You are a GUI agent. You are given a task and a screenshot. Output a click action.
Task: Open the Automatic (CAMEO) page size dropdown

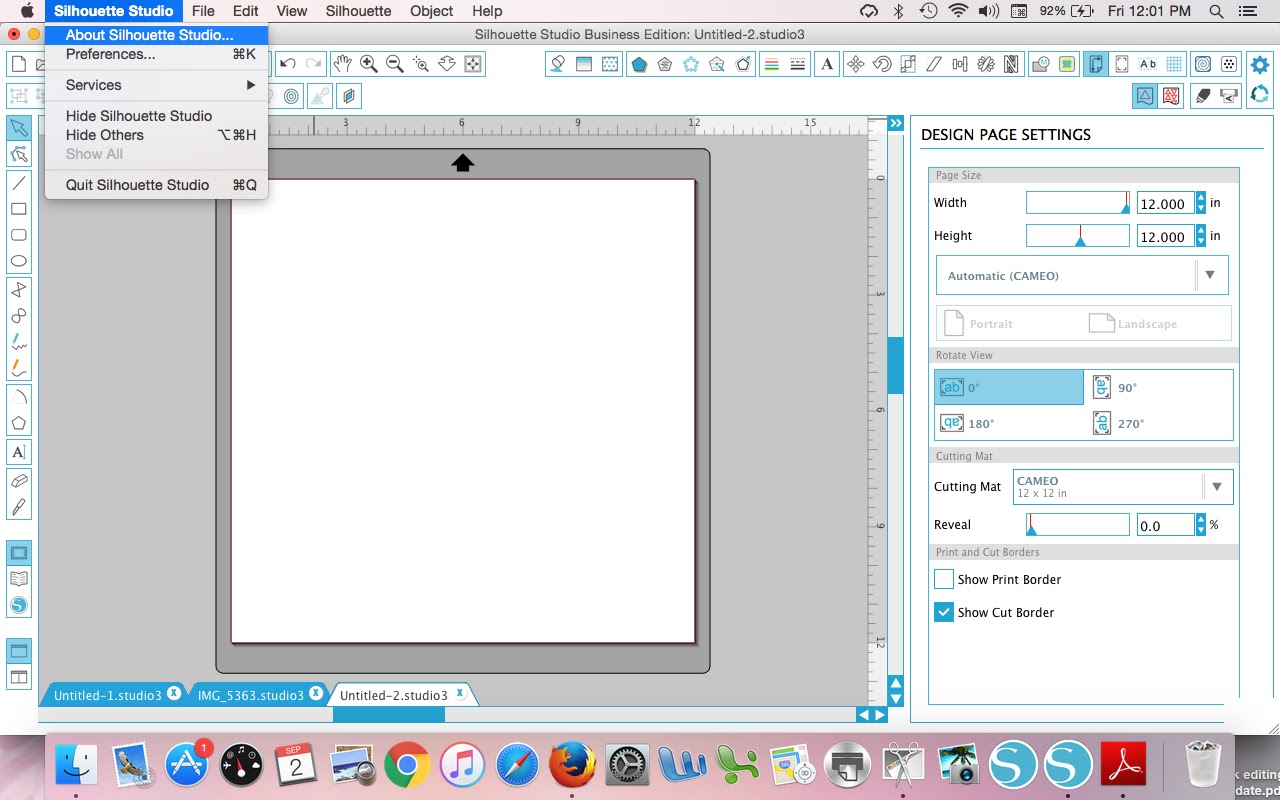point(1082,275)
